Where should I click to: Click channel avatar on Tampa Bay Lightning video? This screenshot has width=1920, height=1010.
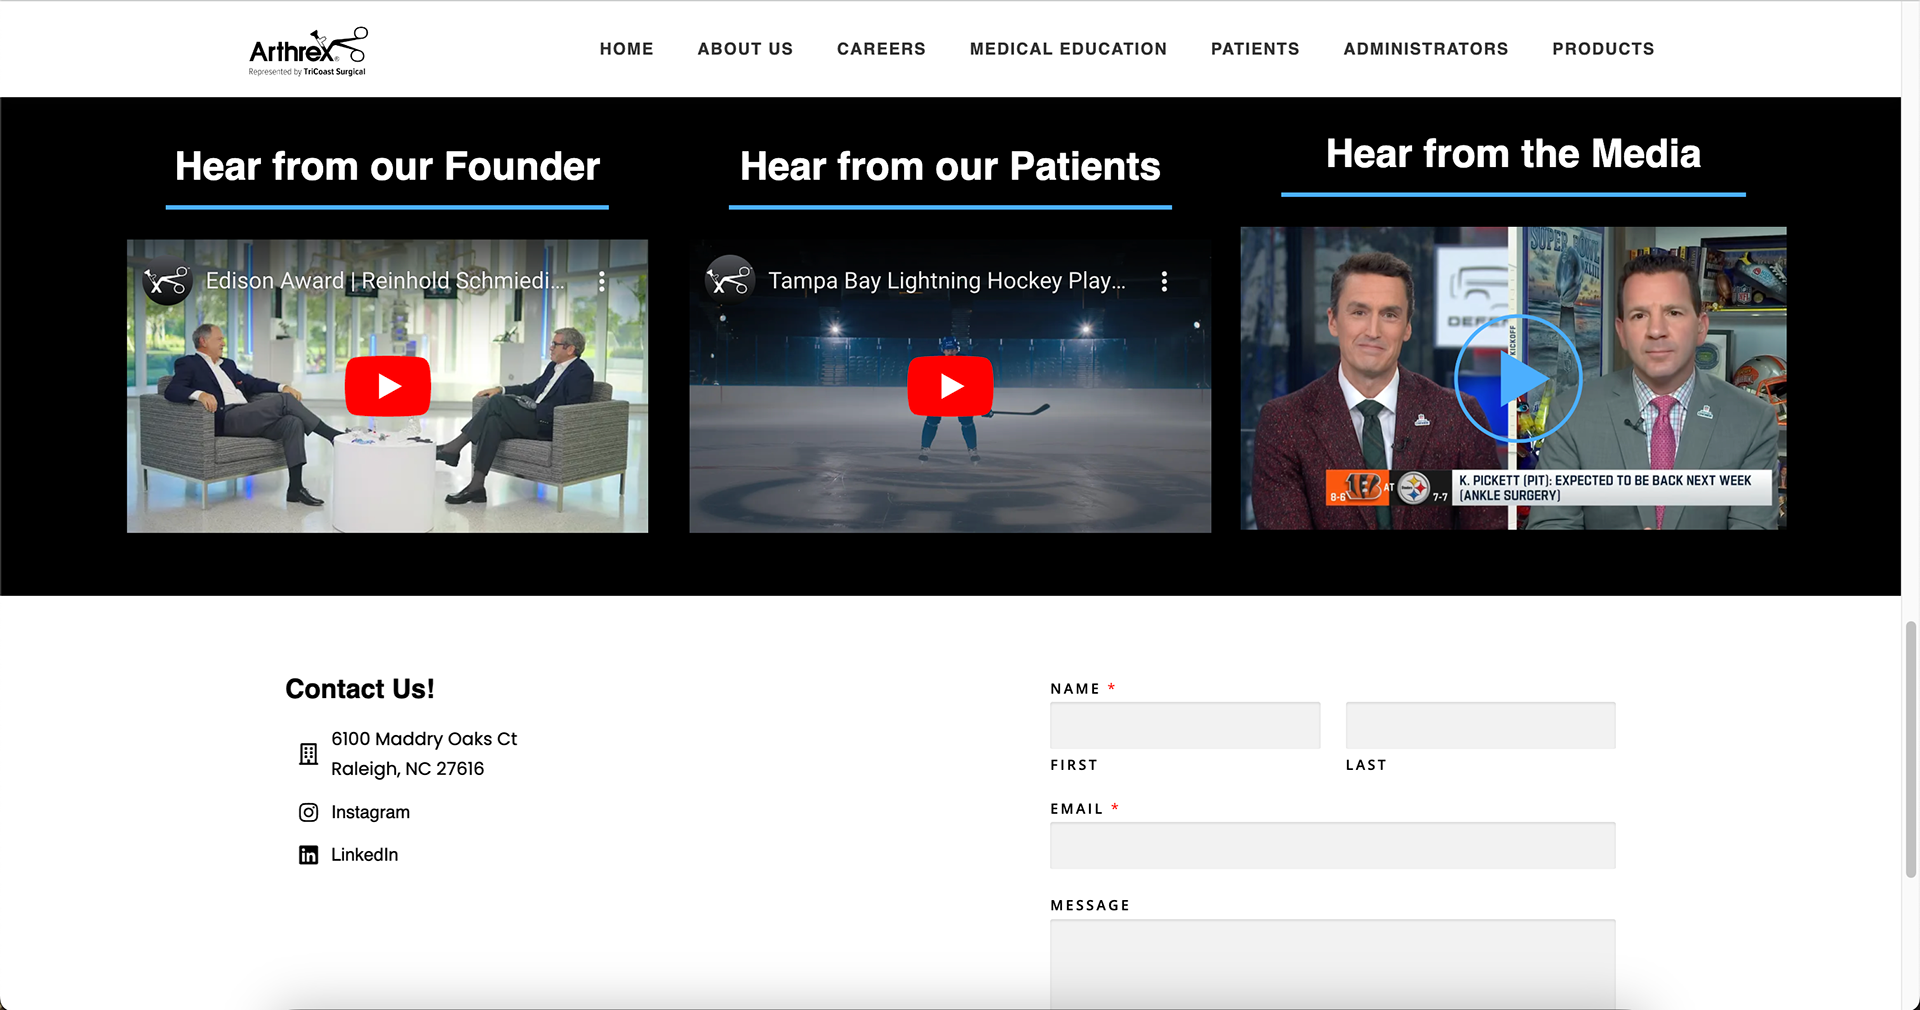(x=729, y=281)
